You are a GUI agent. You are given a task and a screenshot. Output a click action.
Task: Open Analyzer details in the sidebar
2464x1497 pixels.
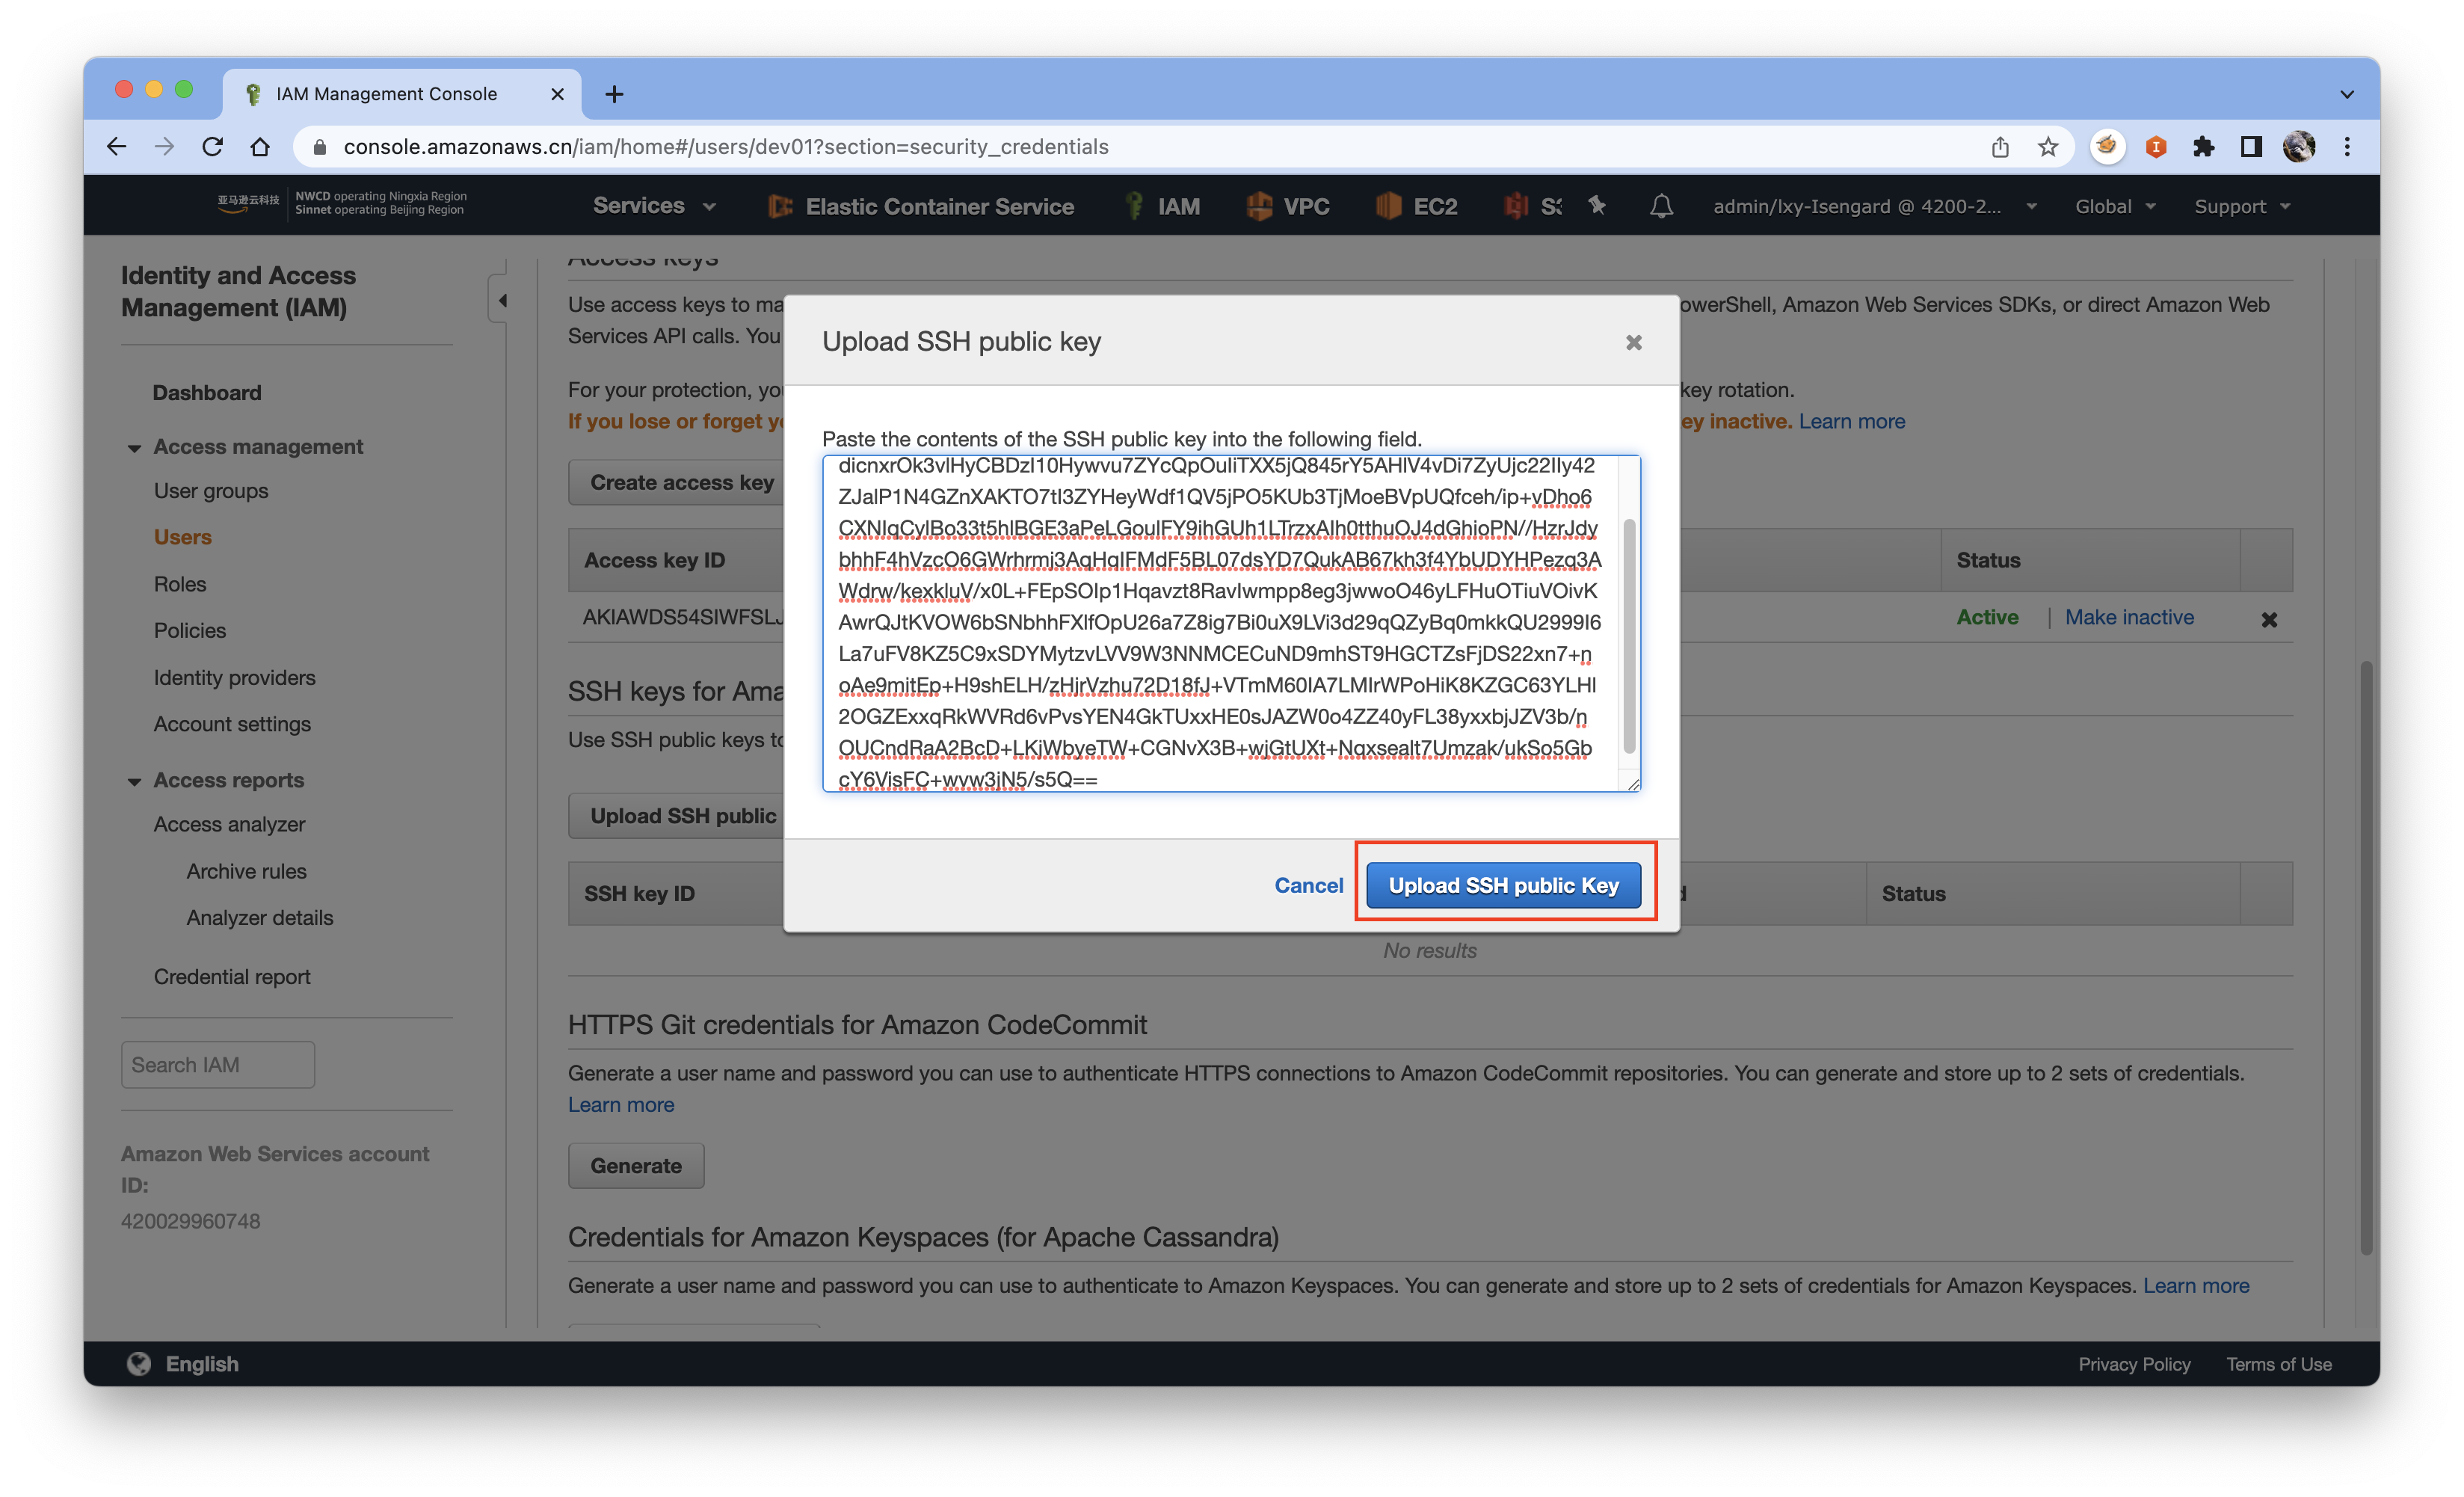260,917
